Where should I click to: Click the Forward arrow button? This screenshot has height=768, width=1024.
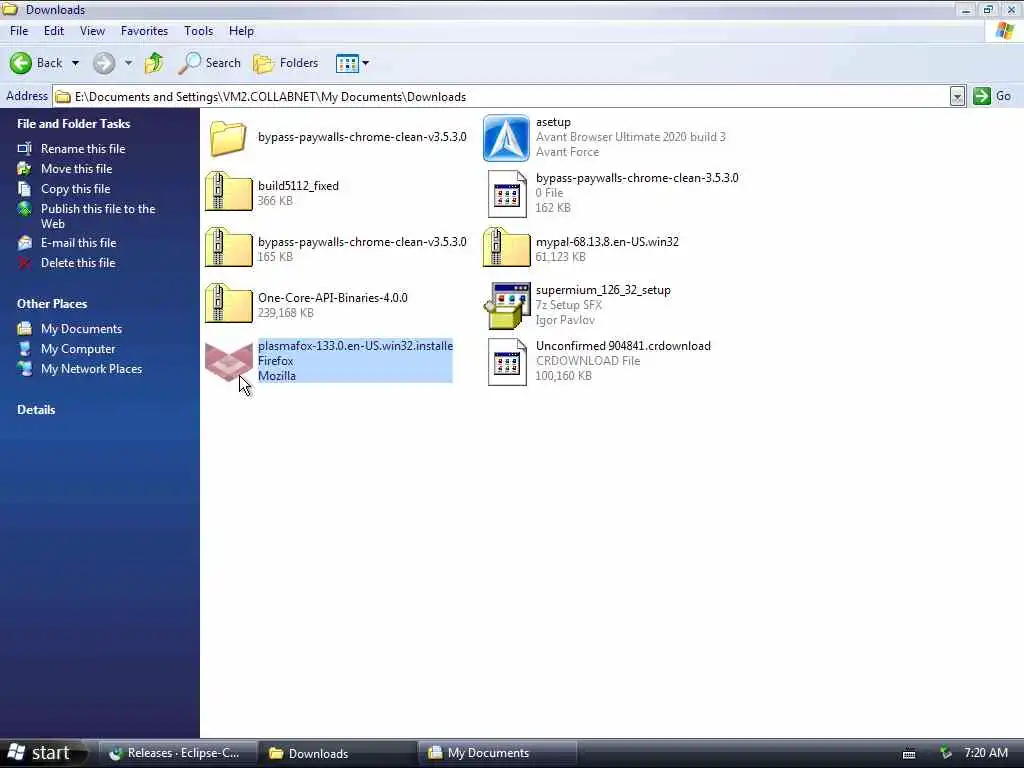[x=104, y=63]
